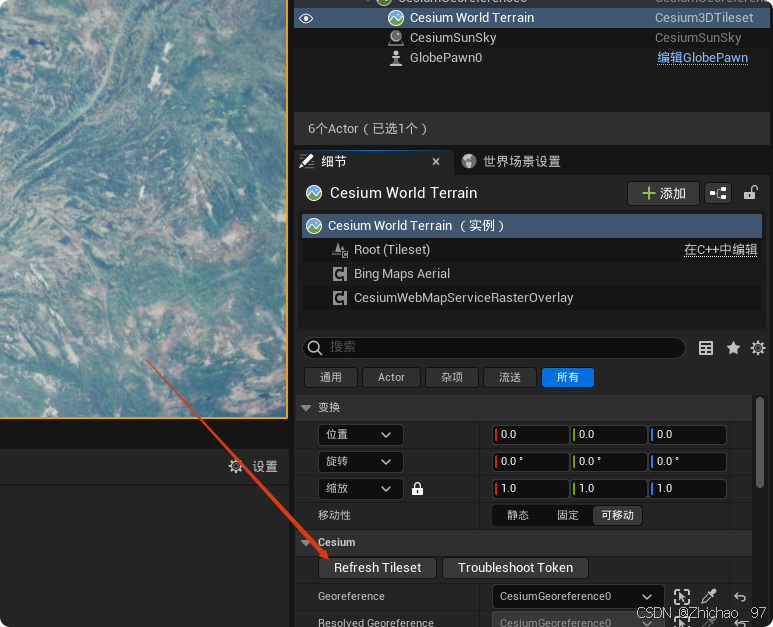This screenshot has height=627, width=773.
Task: Click the 旋转 Z value field
Action: click(687, 462)
